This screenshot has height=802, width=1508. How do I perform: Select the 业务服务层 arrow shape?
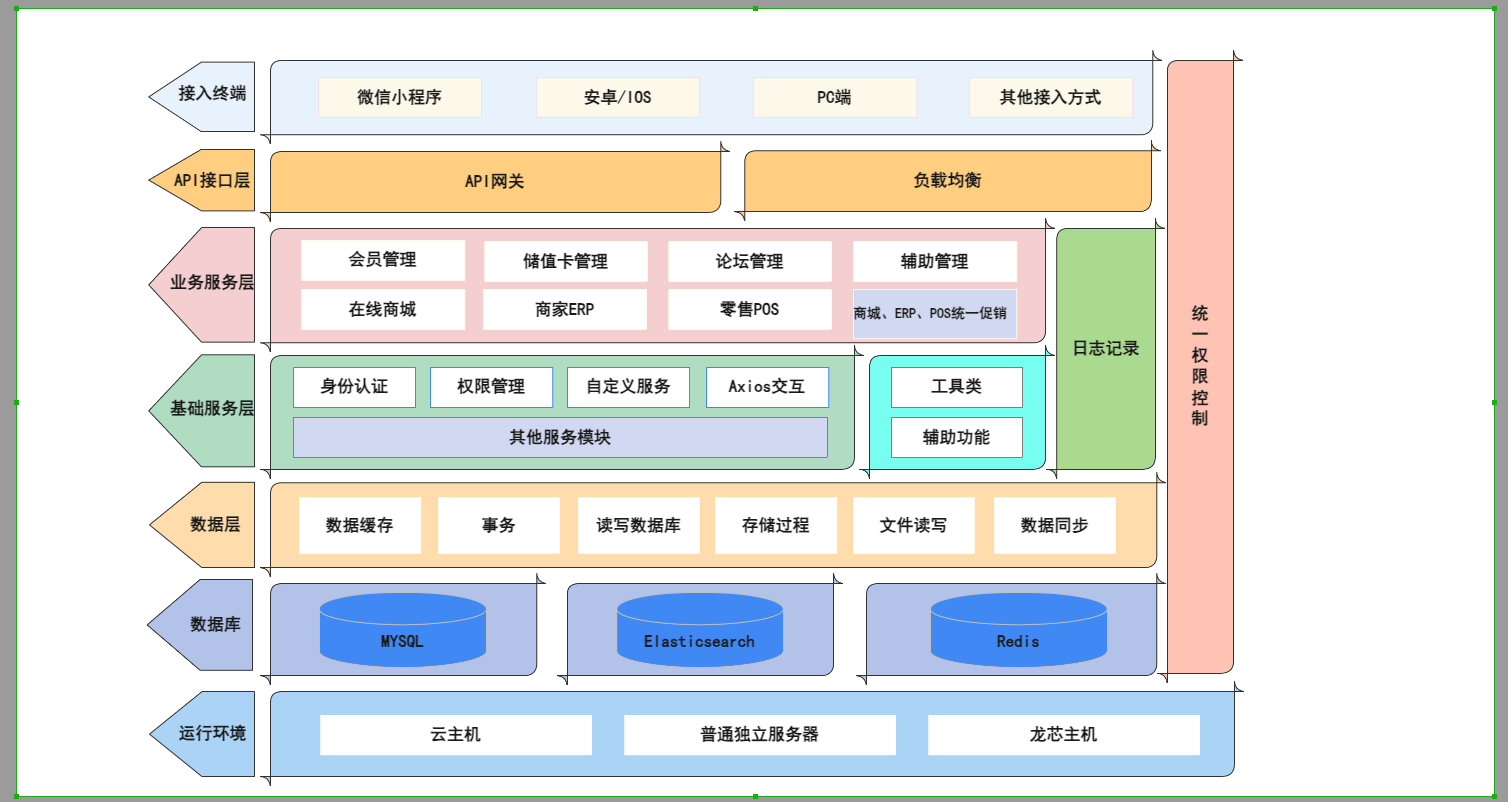pos(202,284)
